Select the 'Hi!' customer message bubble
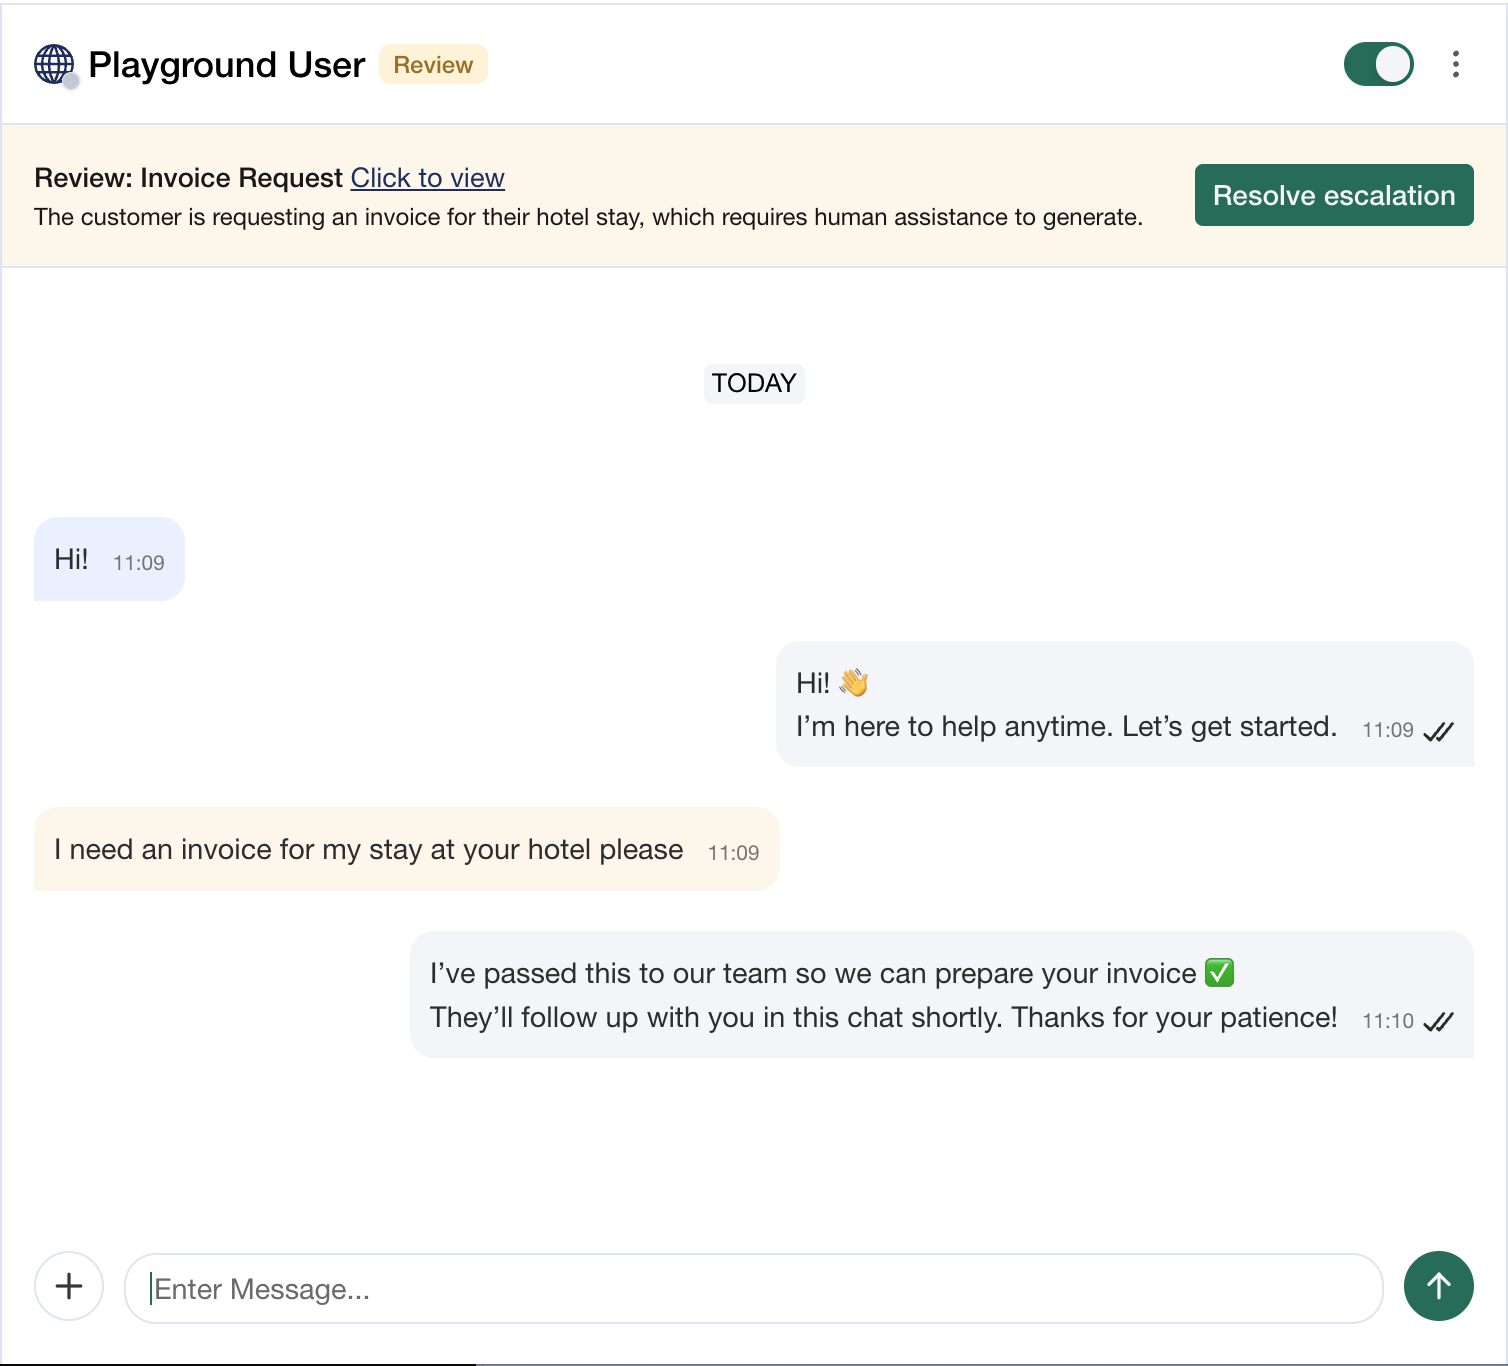Image resolution: width=1508 pixels, height=1366 pixels. click(109, 559)
